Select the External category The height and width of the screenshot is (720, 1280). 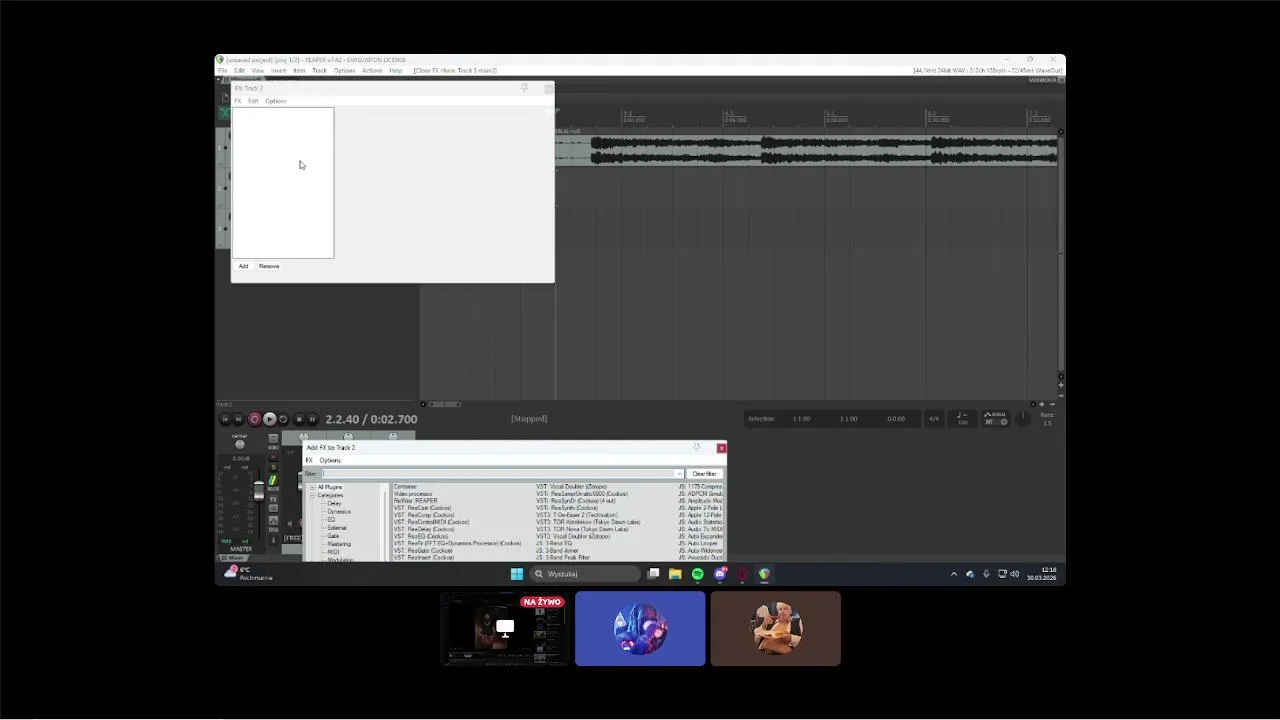pos(337,528)
